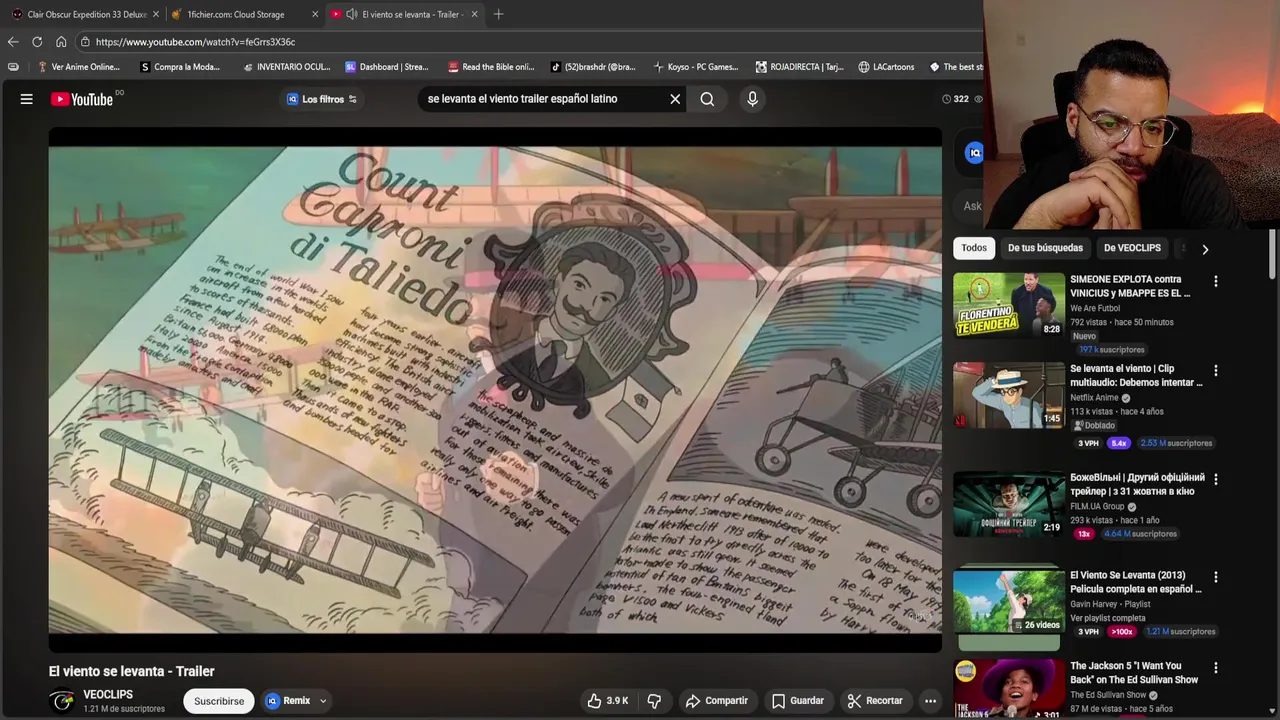
Task: Click the browser address bar URL
Action: tap(195, 42)
